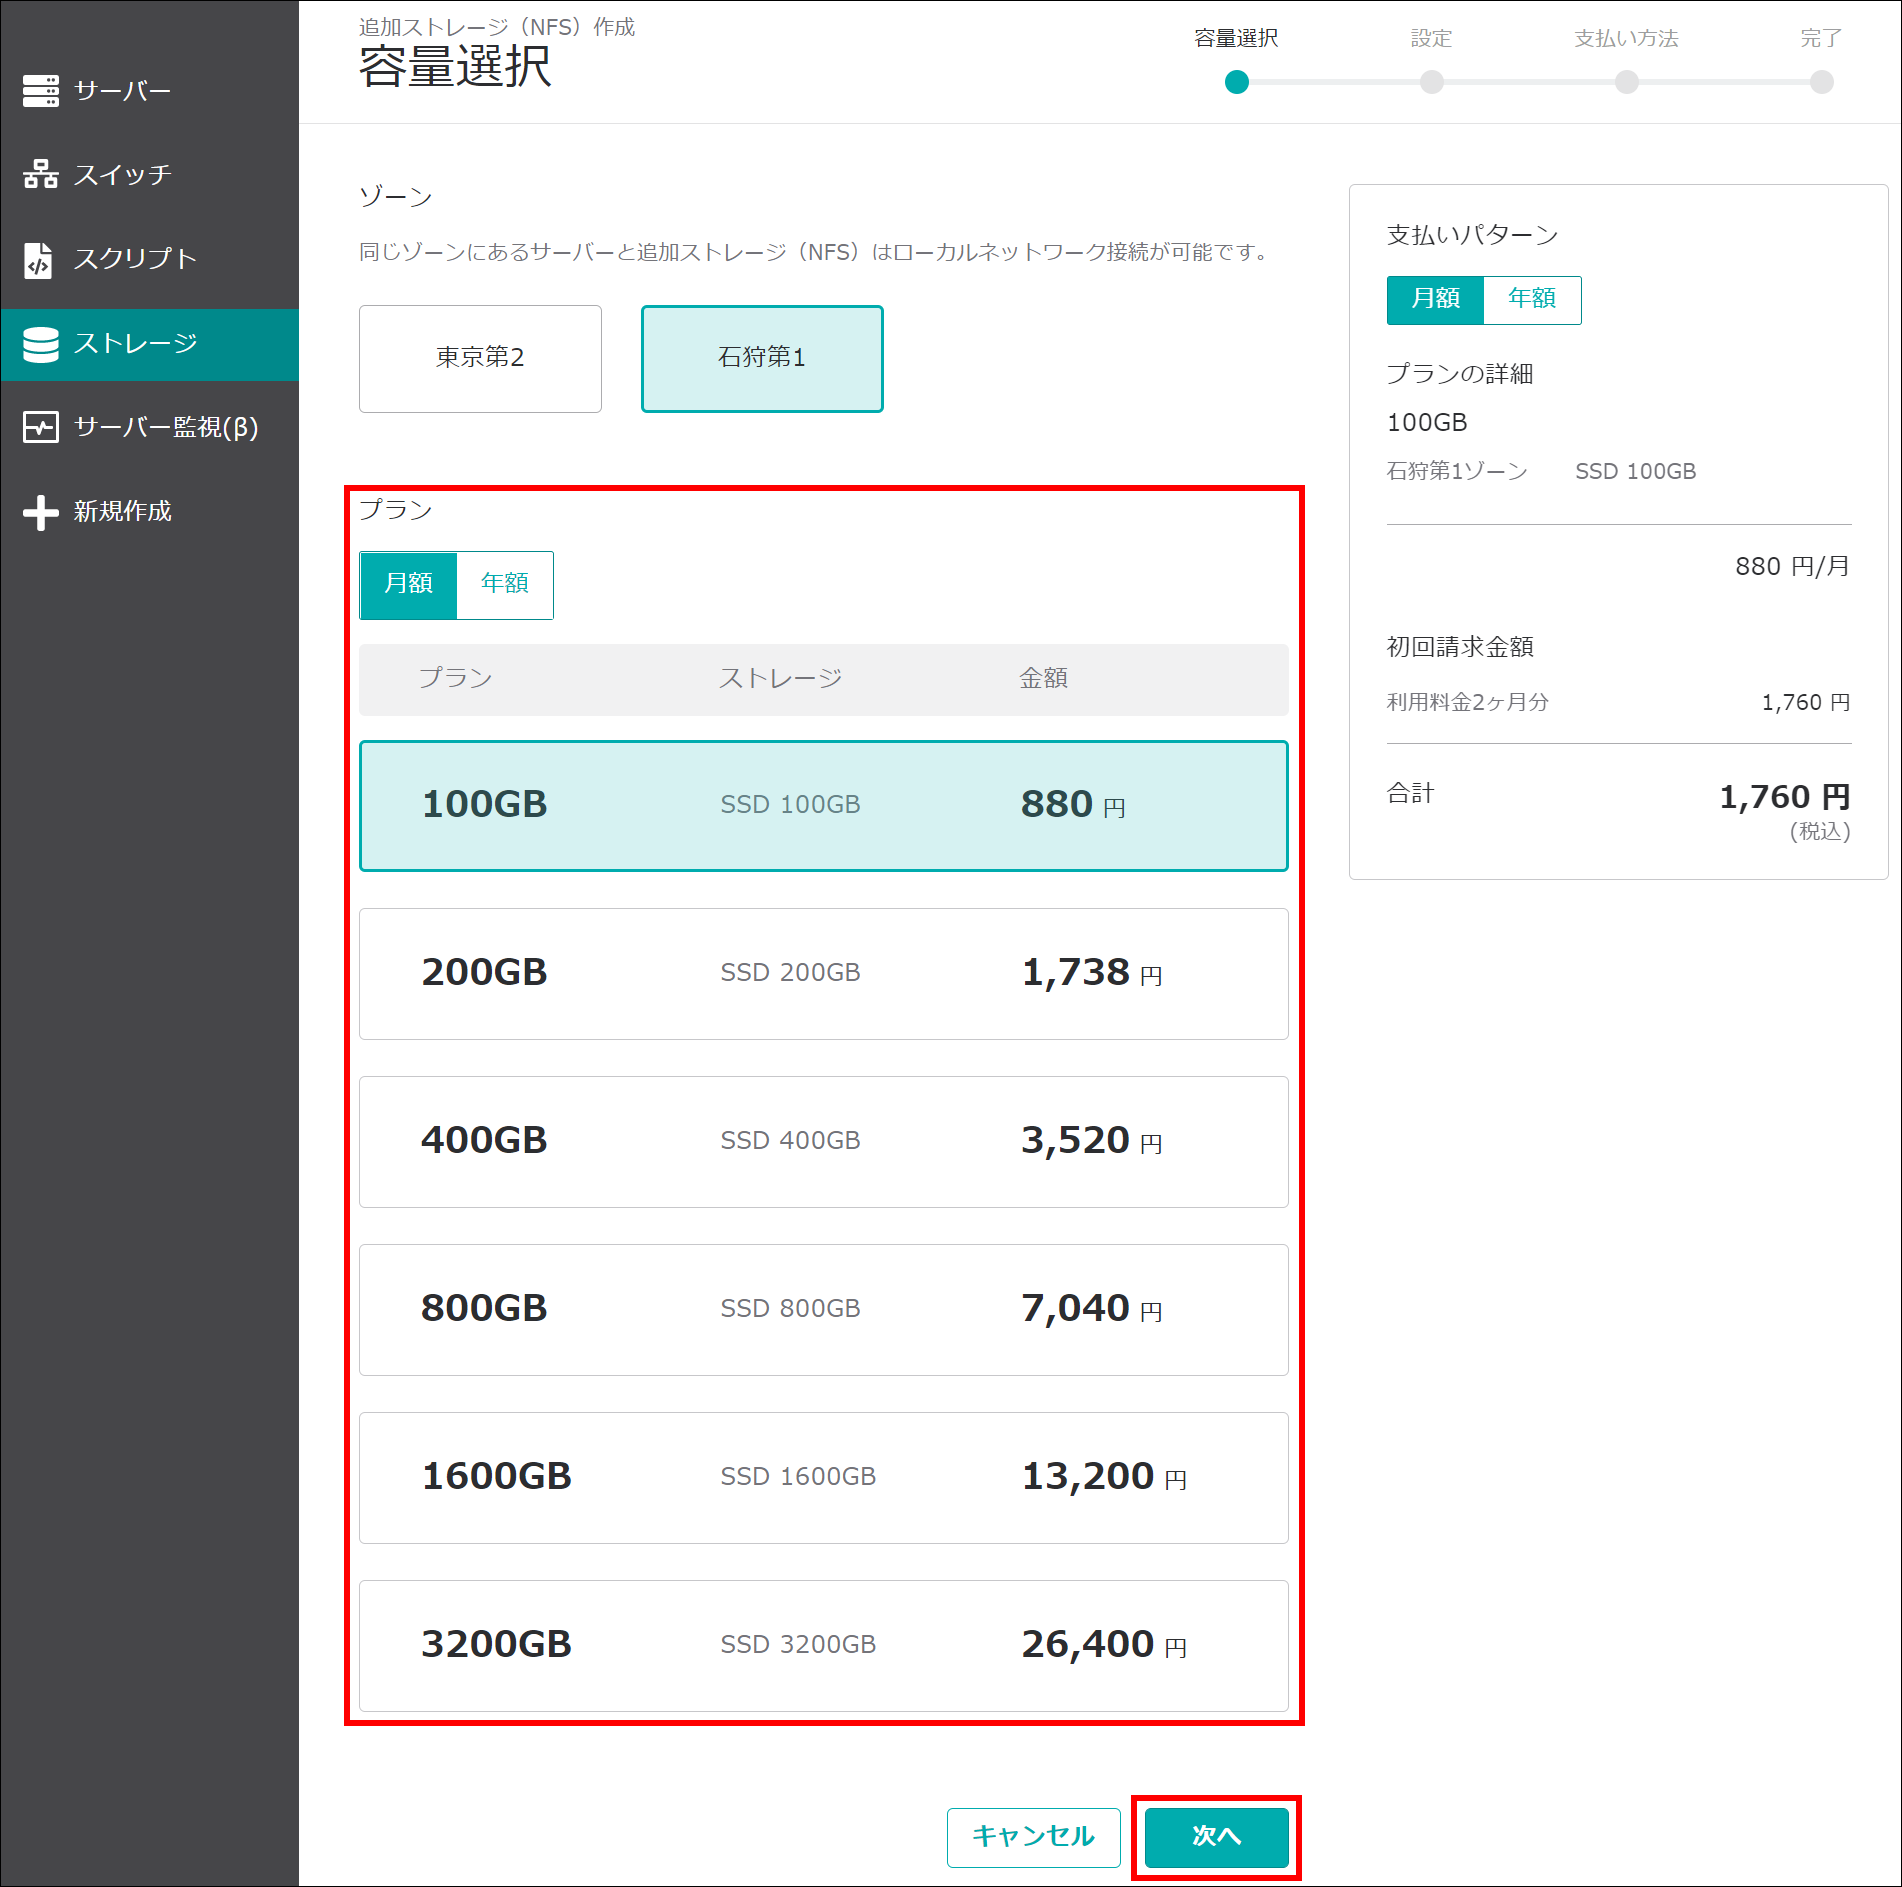Click the server icon in sidebar
This screenshot has width=1902, height=1887.
41,91
